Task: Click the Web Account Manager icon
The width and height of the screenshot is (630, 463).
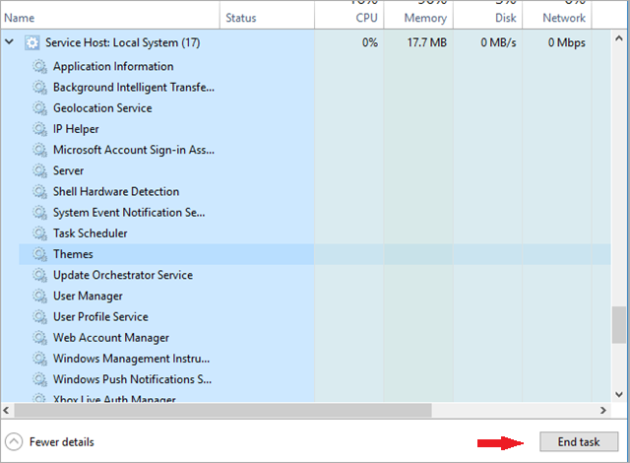Action: click(x=39, y=338)
